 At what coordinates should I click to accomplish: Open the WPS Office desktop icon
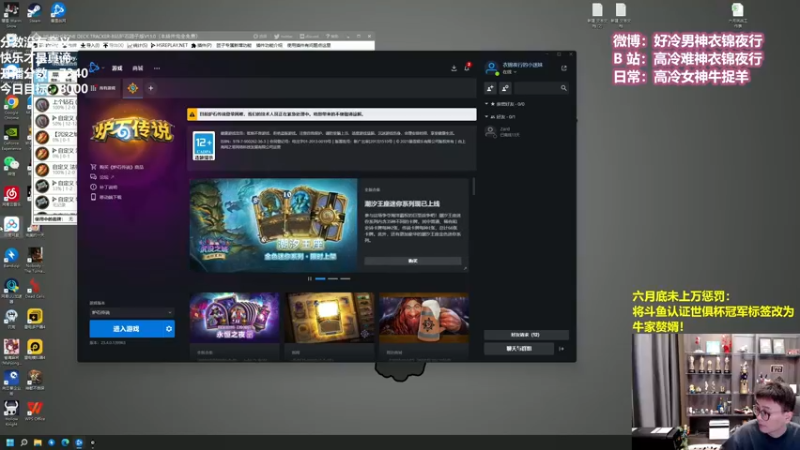coord(35,411)
